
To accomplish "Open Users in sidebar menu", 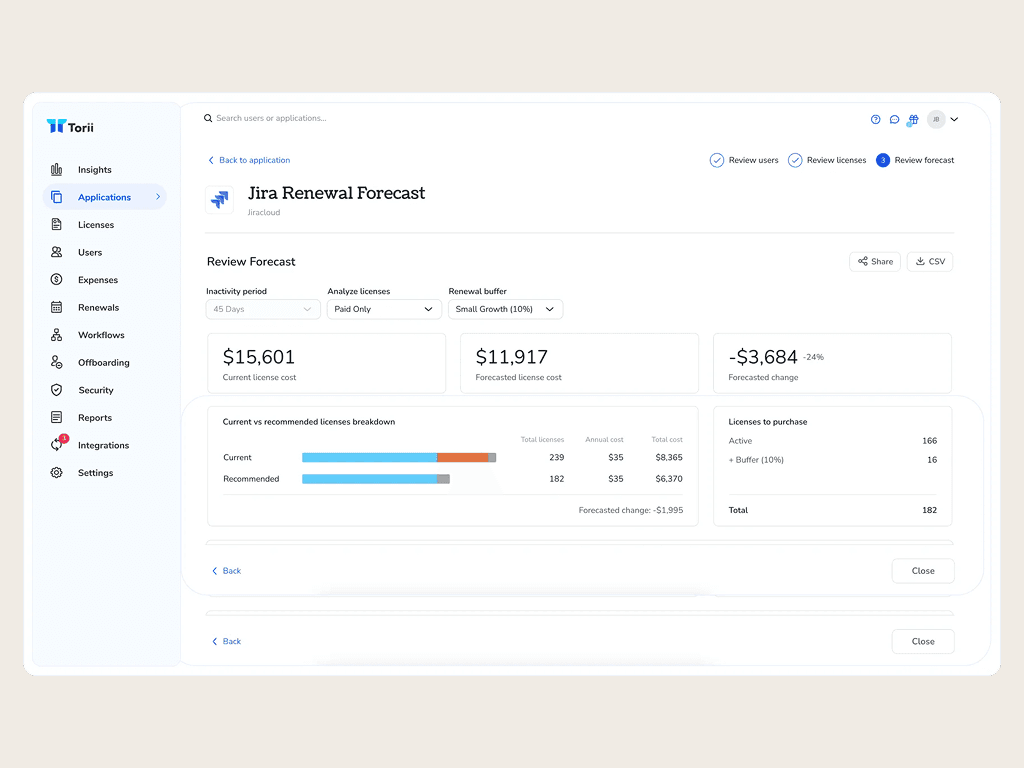I will pos(90,252).
